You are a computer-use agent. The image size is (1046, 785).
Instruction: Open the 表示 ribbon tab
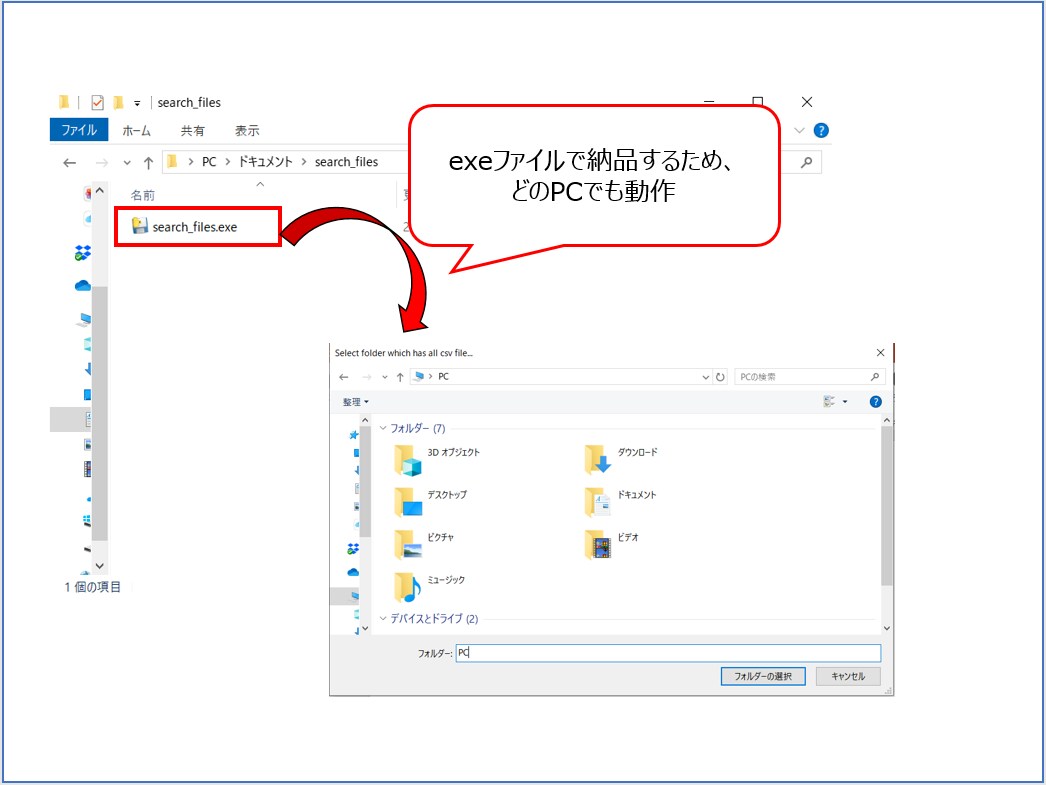coord(247,131)
